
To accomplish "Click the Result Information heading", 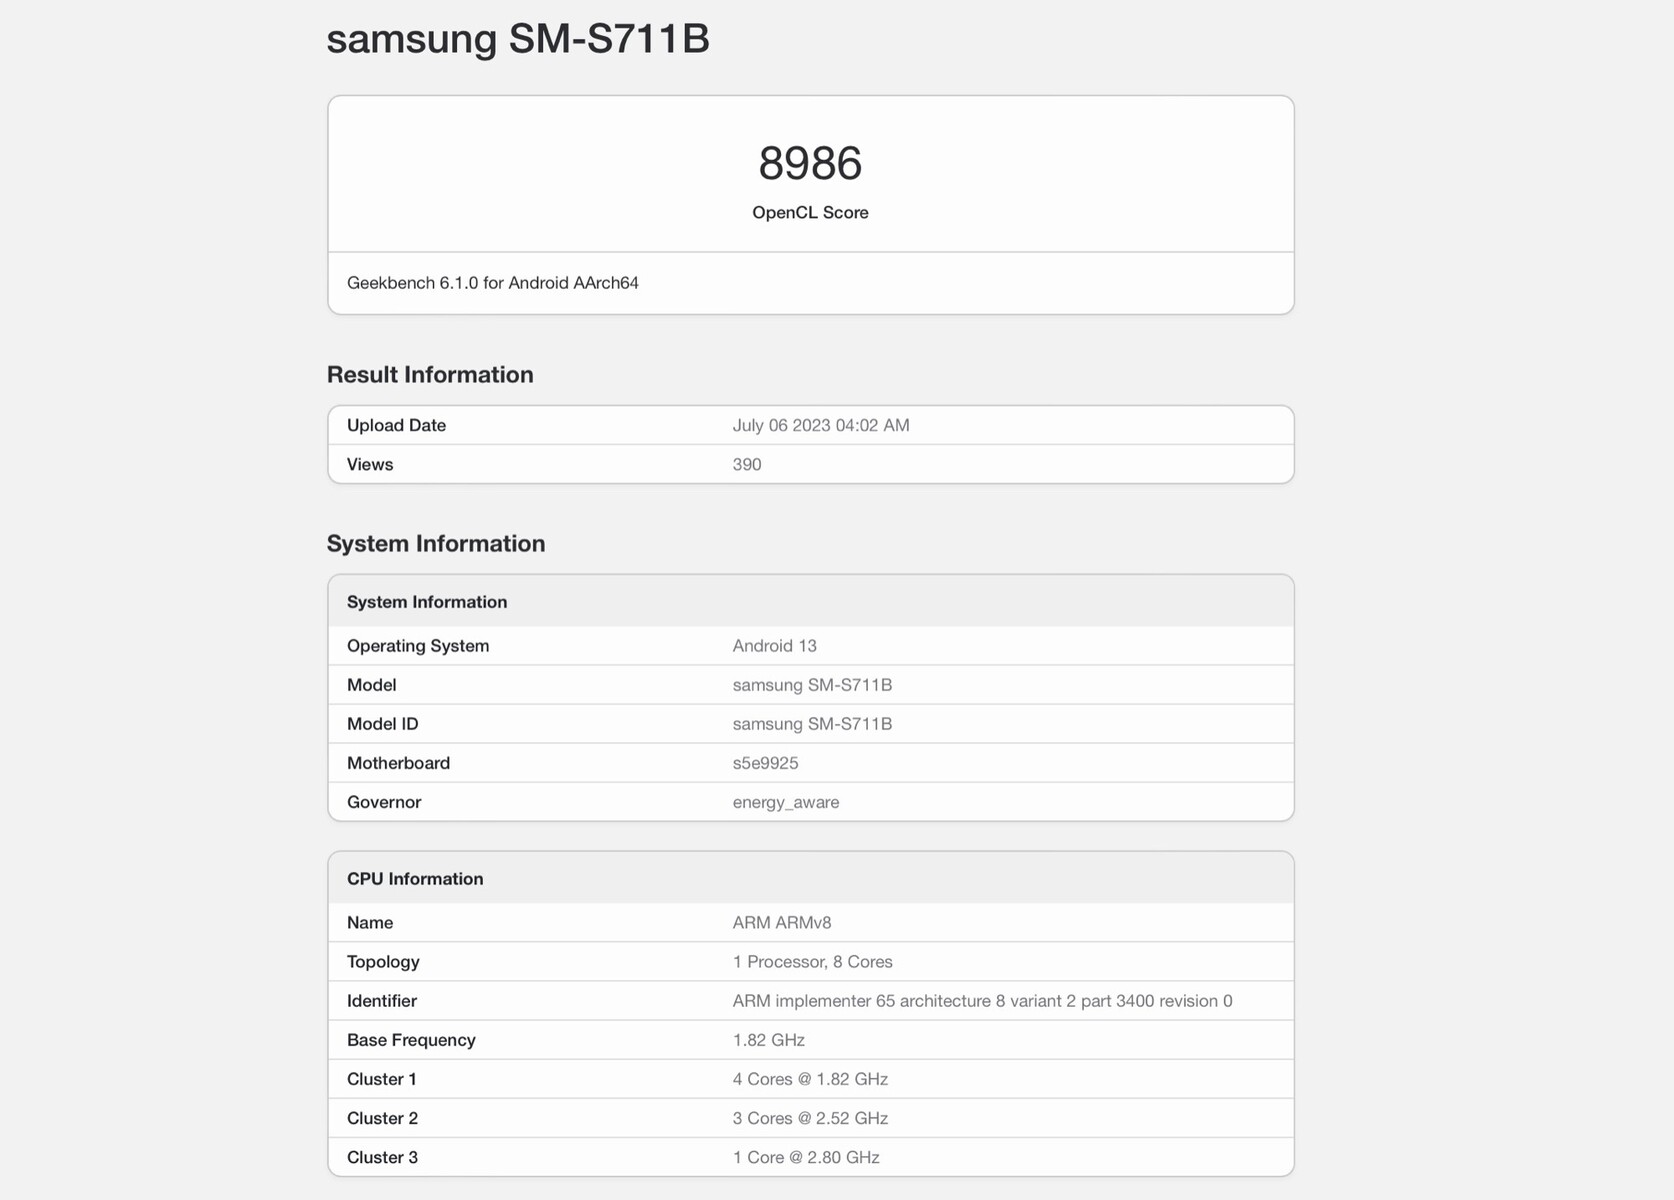I will tap(430, 375).
